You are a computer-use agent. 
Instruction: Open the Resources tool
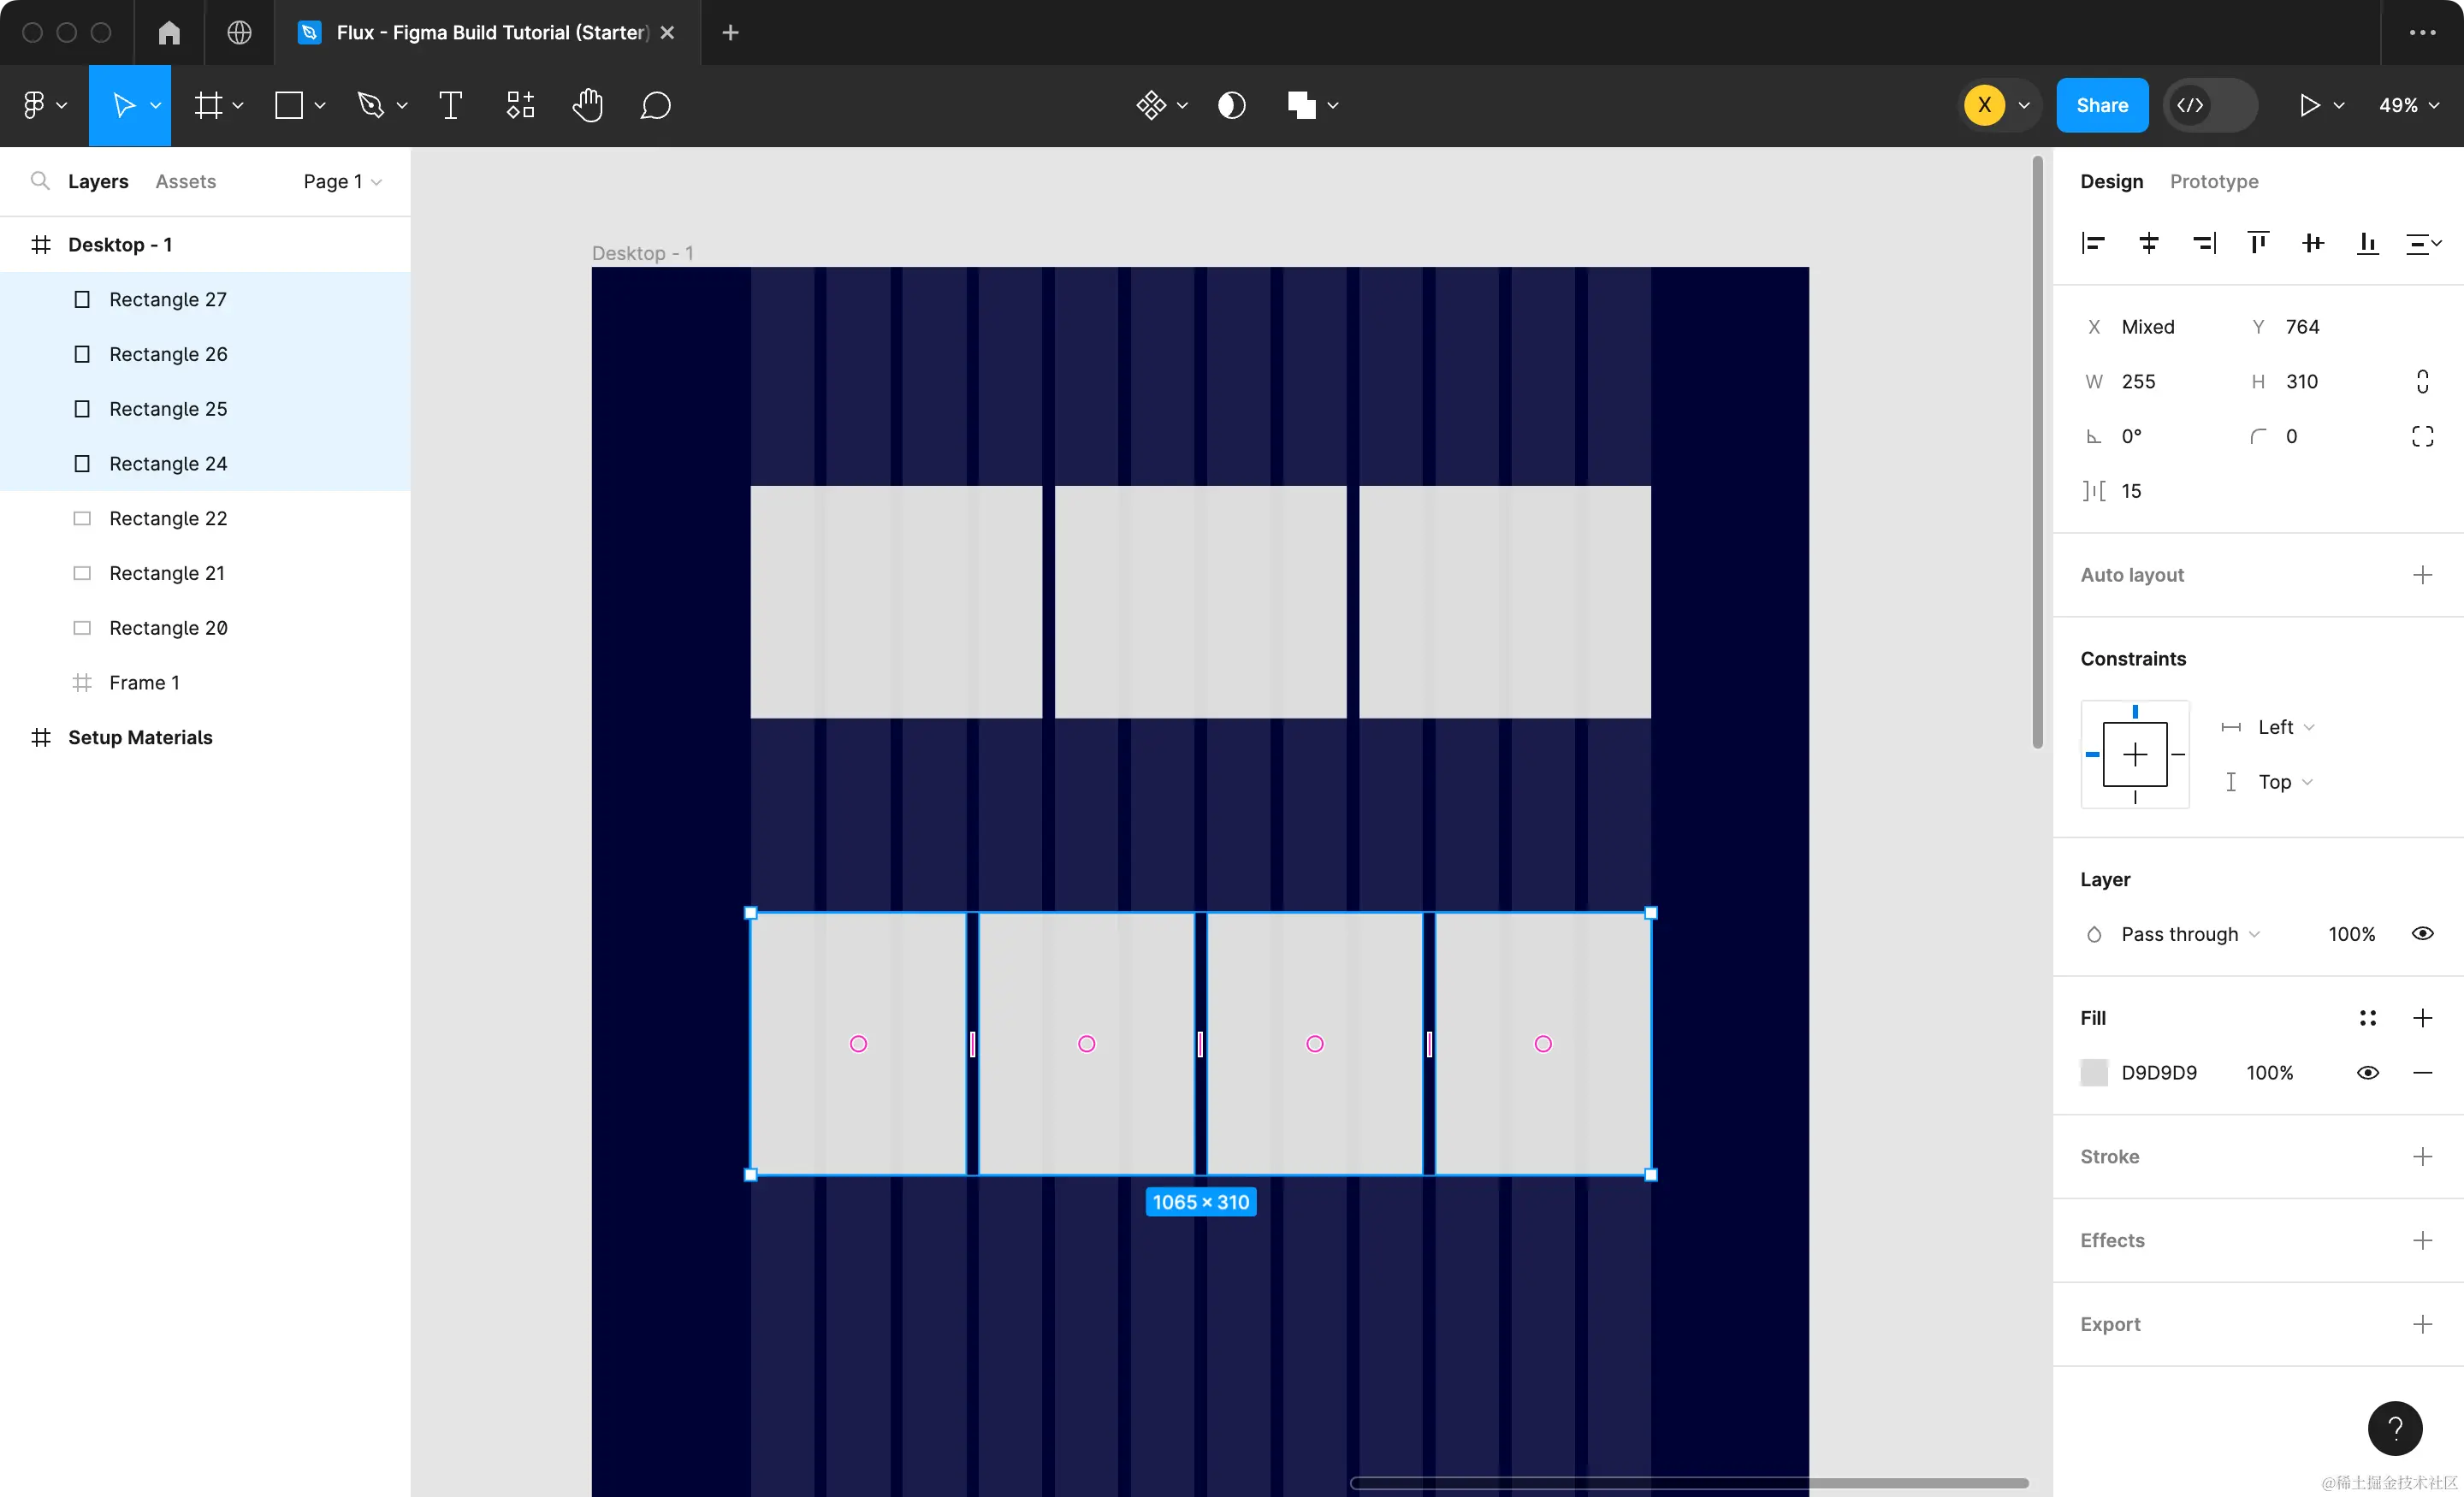click(520, 105)
